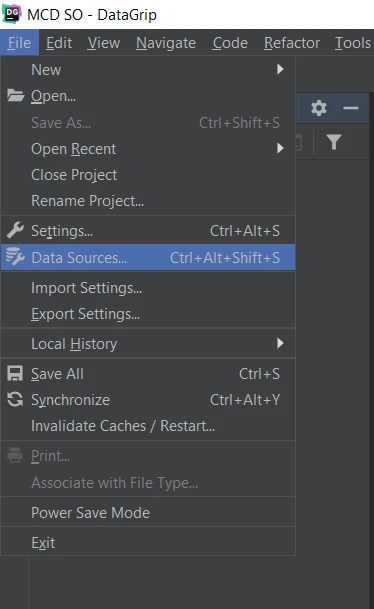
Task: Expand the Open Recent submenu arrow
Action: (280, 148)
